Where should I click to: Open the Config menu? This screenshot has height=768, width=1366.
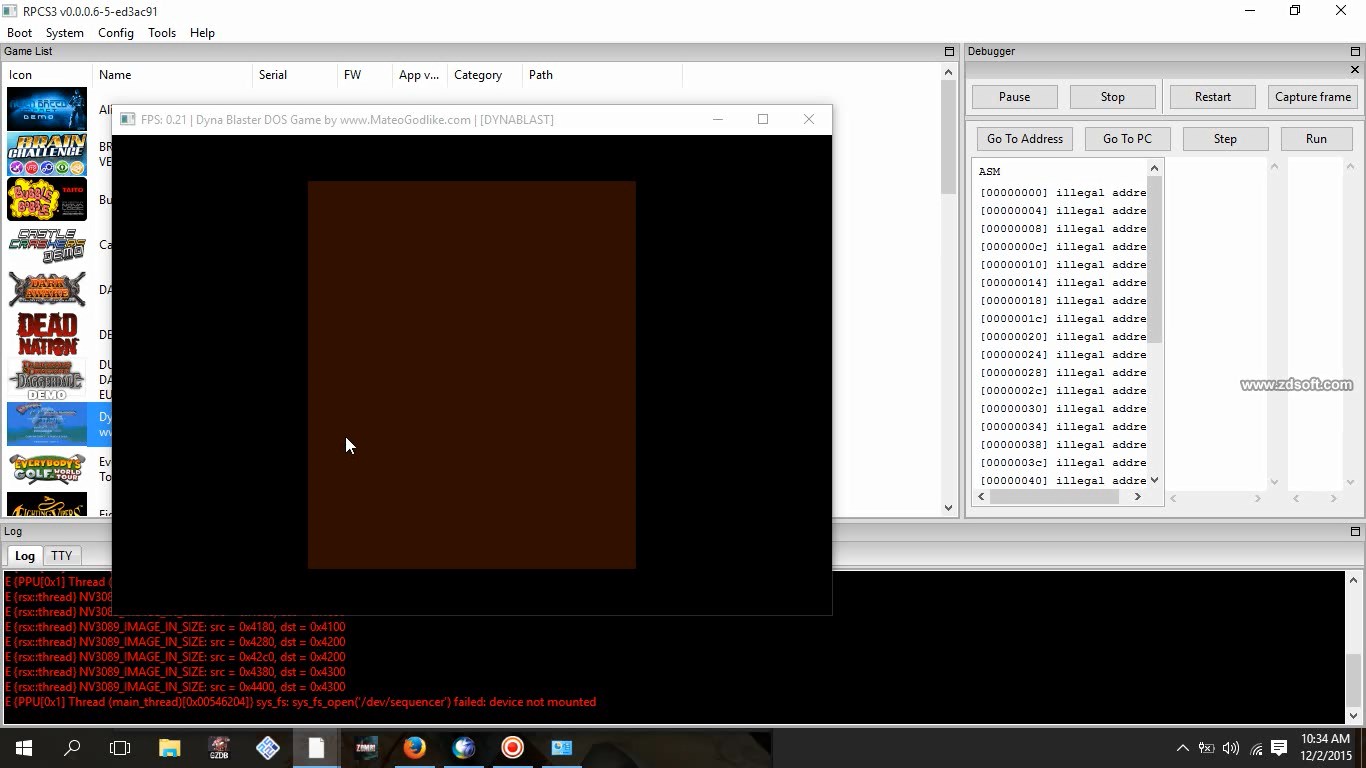click(116, 33)
